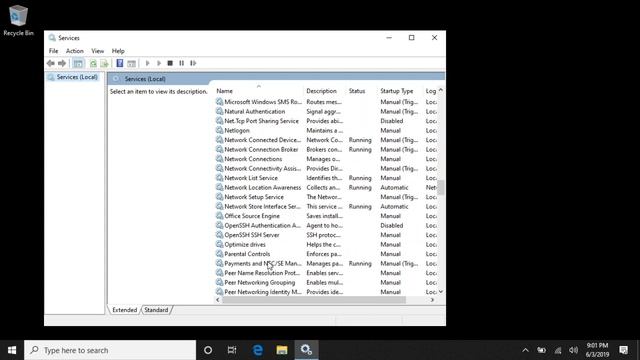Click the Refresh toolbar icon
This screenshot has height=360, width=640.
pyautogui.click(x=93, y=63)
